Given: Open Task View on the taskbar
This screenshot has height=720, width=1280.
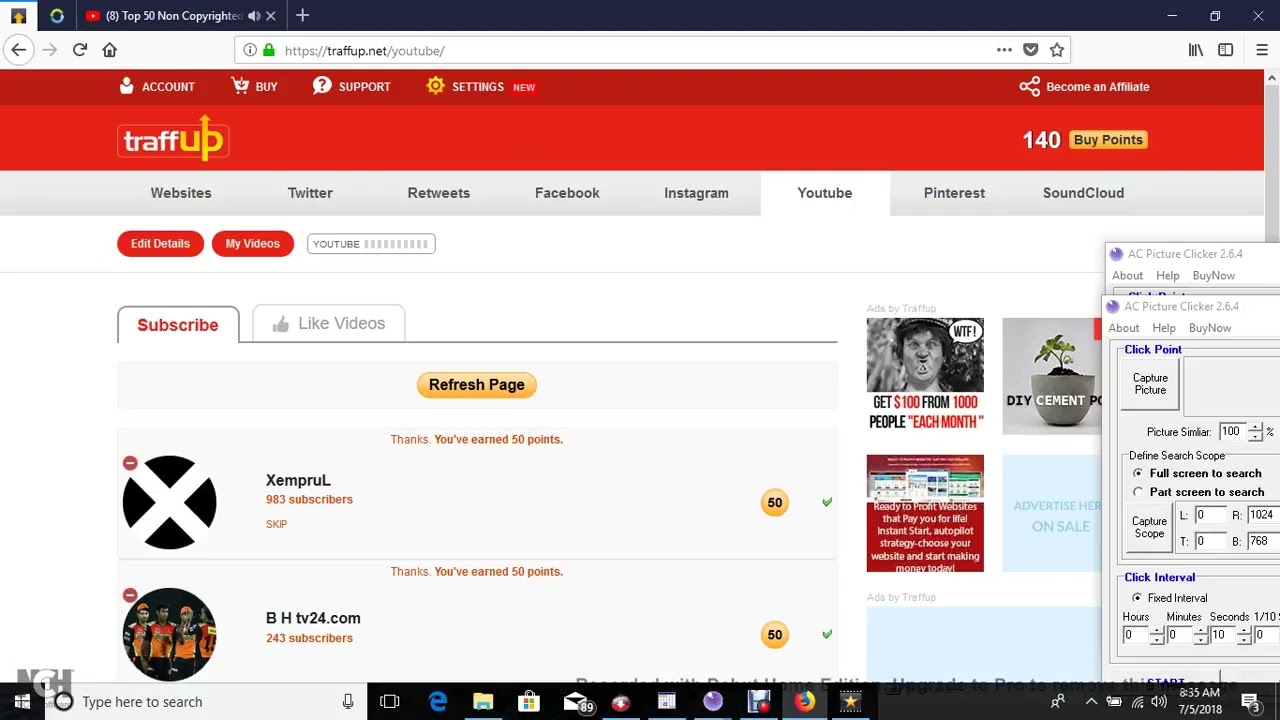Looking at the screenshot, I should click(x=390, y=702).
